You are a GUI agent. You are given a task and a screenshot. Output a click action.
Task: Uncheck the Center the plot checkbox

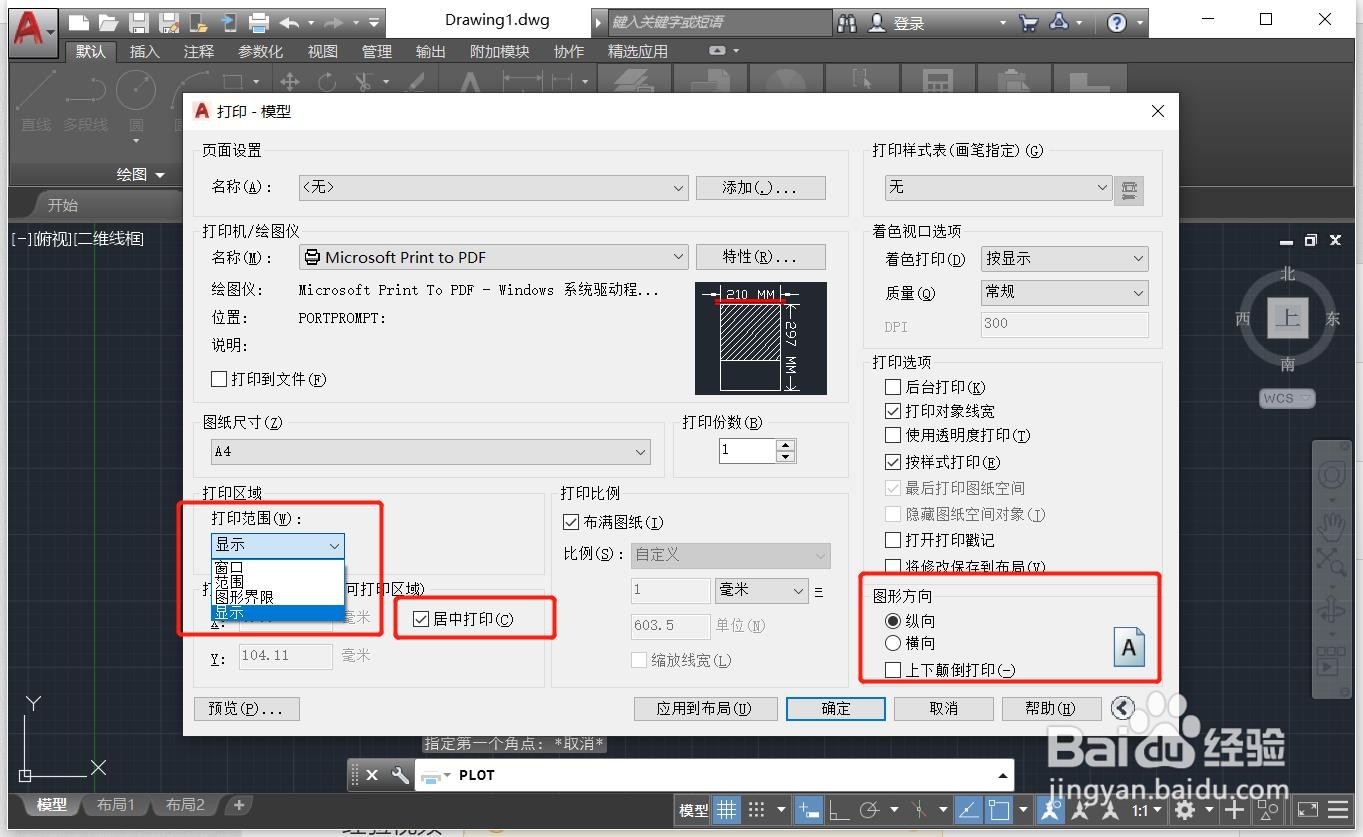pos(421,619)
